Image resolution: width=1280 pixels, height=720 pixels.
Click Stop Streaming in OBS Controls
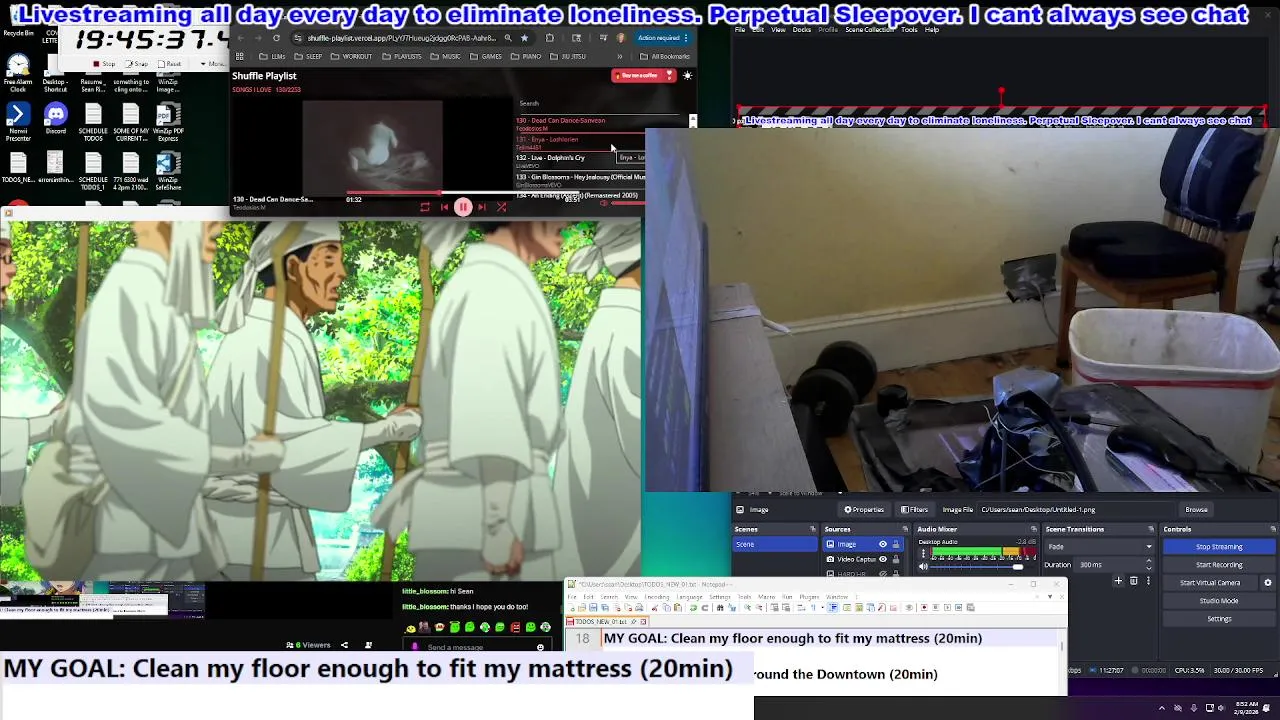coord(1219,547)
